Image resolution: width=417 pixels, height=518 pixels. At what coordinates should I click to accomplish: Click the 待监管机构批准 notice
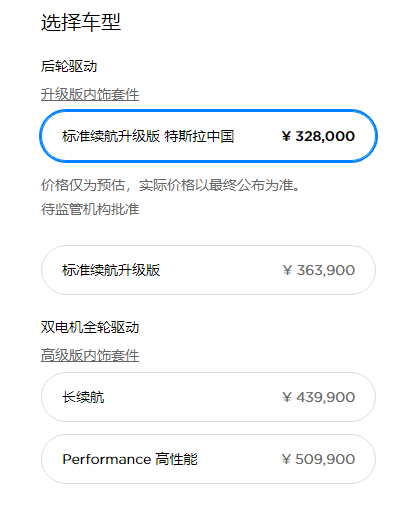point(90,209)
